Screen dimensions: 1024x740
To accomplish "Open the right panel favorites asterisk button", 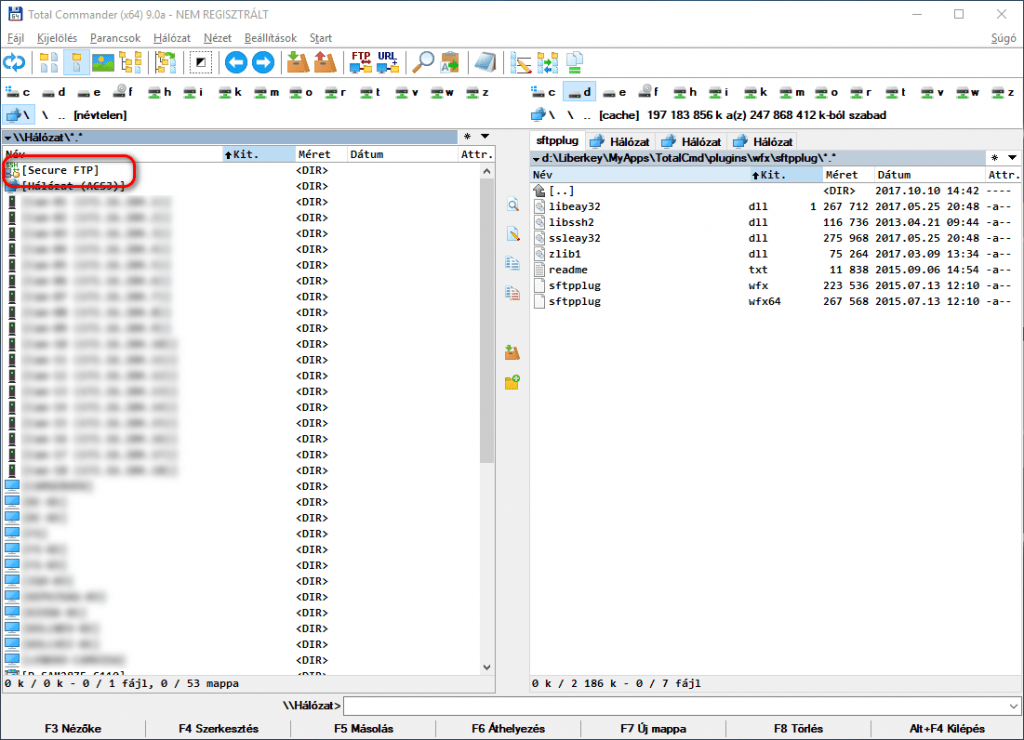I will tap(994, 157).
